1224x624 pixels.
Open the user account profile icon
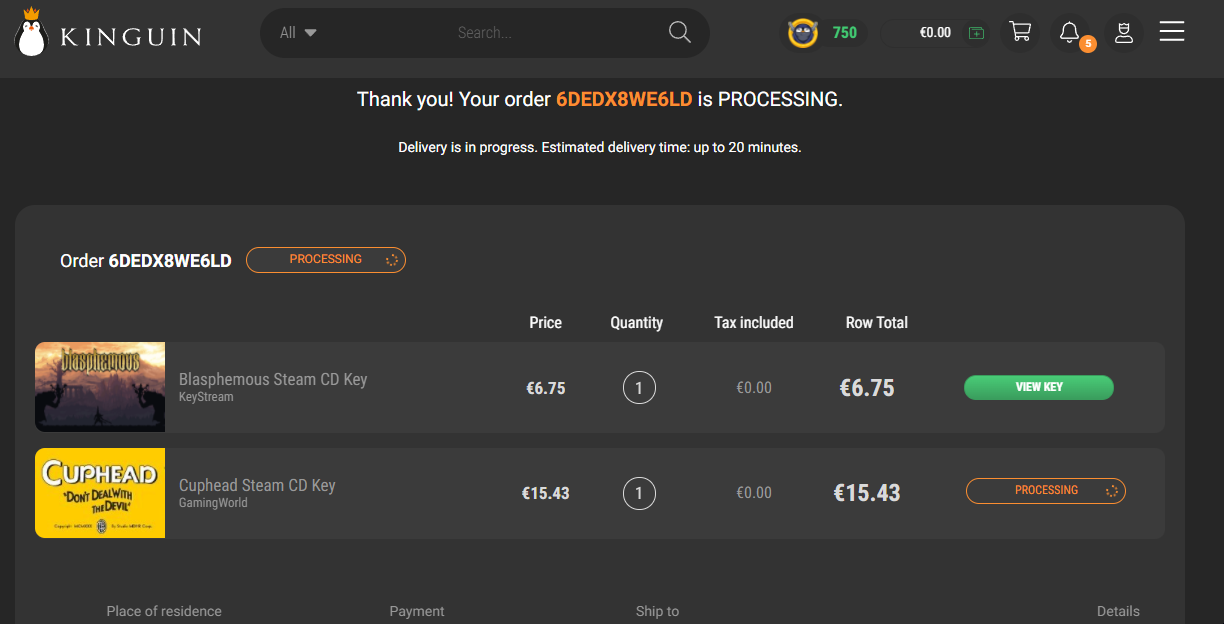[1124, 33]
